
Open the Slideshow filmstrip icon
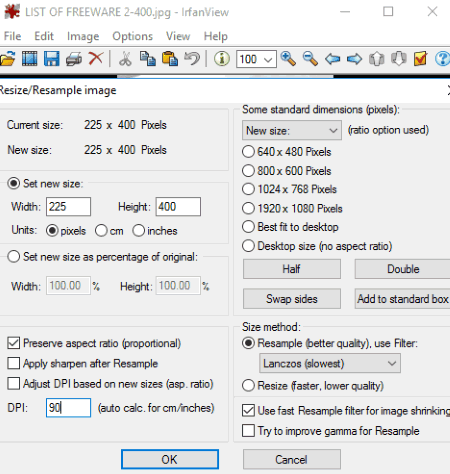pyautogui.click(x=30, y=59)
